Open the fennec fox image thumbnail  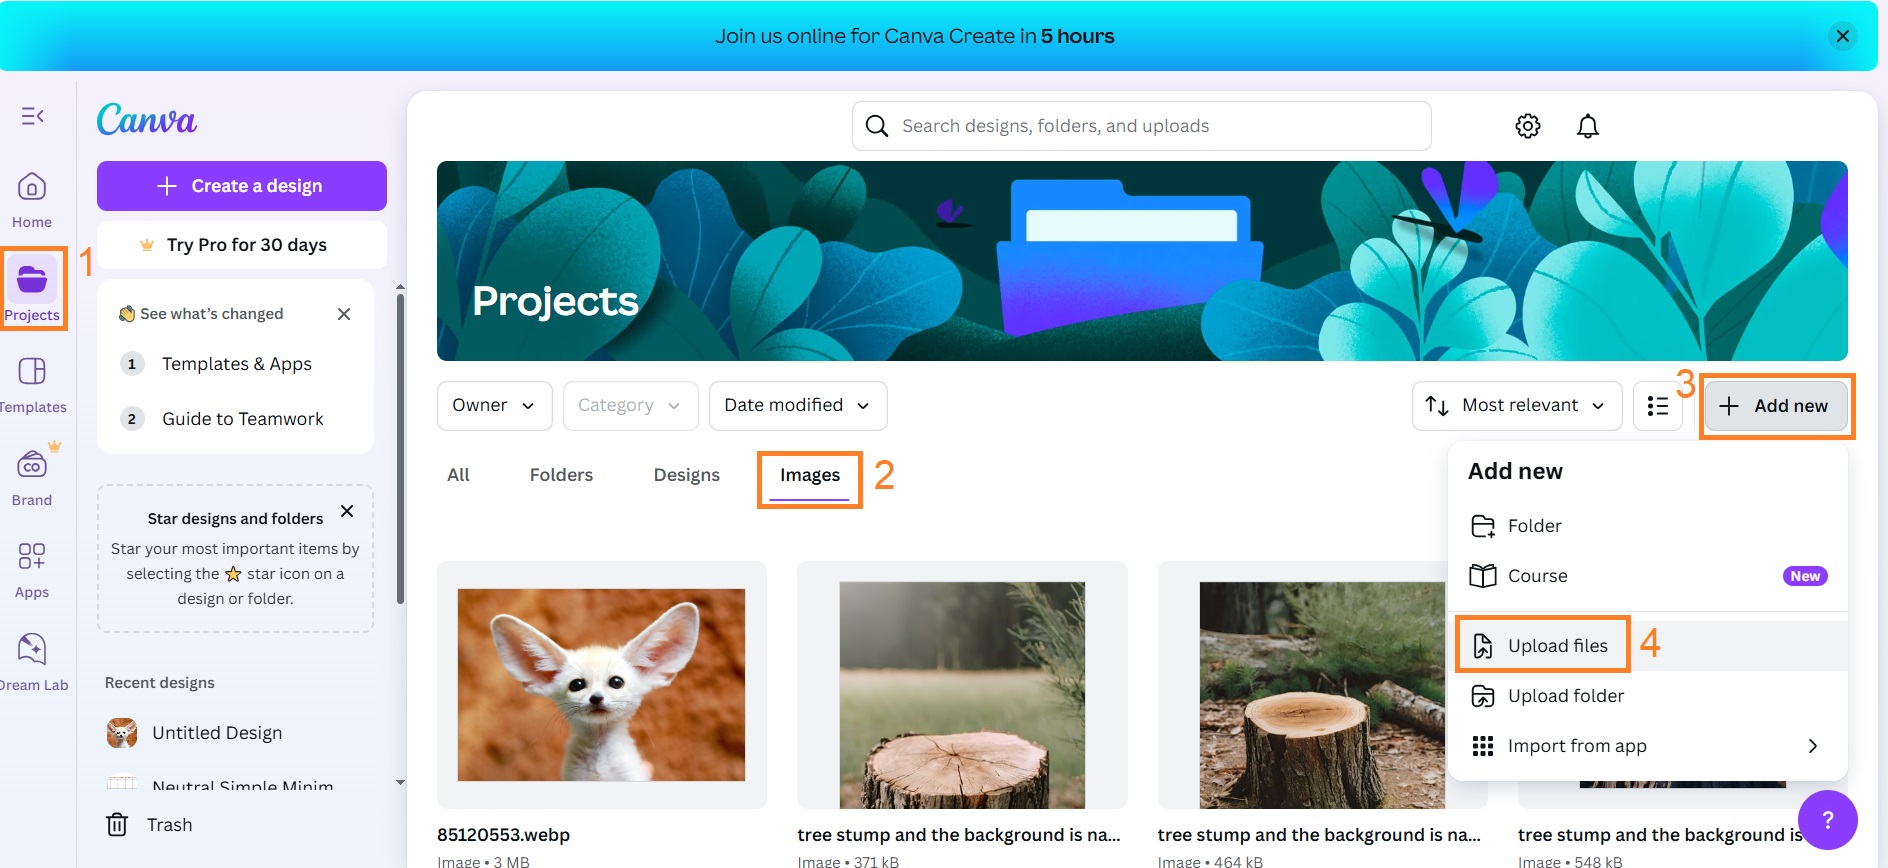(x=602, y=685)
